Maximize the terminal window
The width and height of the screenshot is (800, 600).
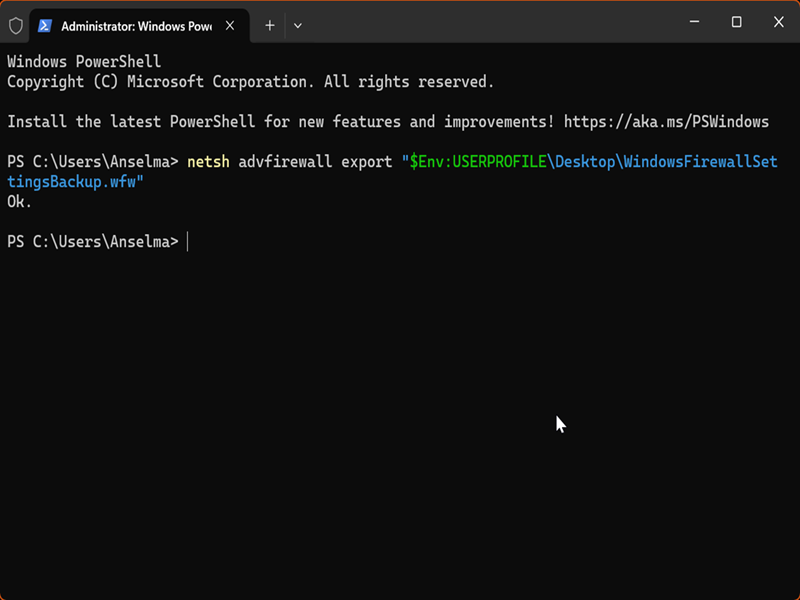tap(736, 22)
